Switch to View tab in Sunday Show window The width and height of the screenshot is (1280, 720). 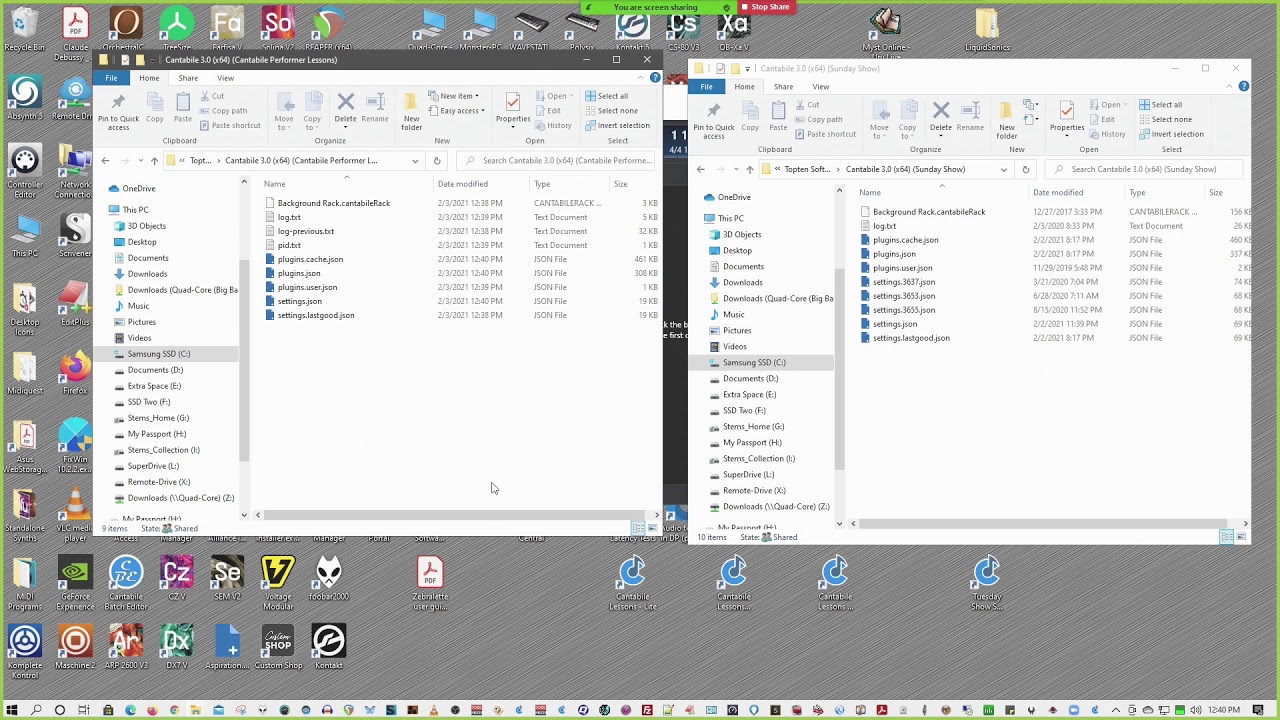tap(821, 87)
